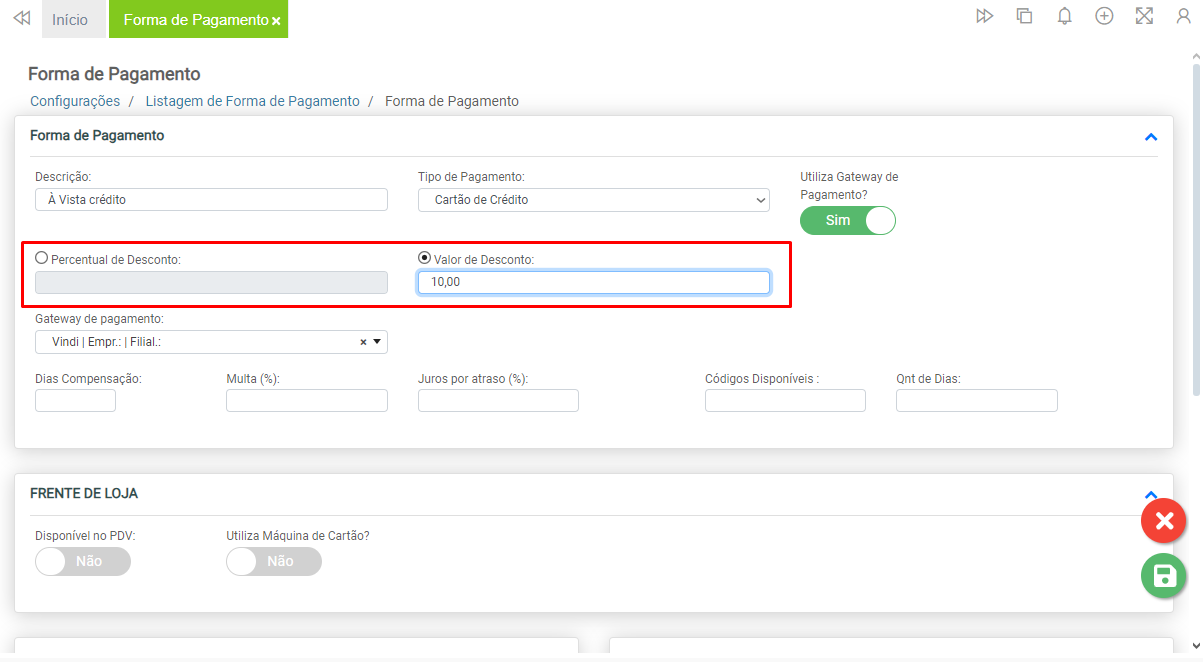Disable the Utiliza Gateway de Pagamento switch

(x=848, y=220)
